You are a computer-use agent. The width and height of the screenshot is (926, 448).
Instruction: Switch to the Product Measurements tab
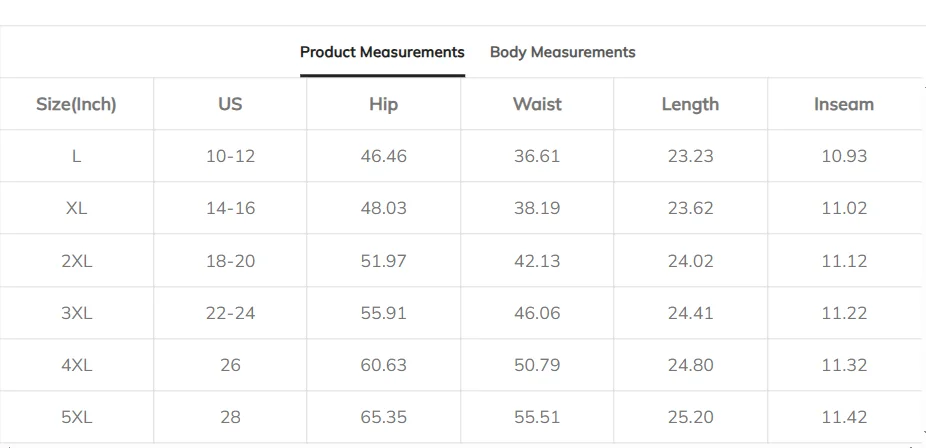click(x=382, y=52)
